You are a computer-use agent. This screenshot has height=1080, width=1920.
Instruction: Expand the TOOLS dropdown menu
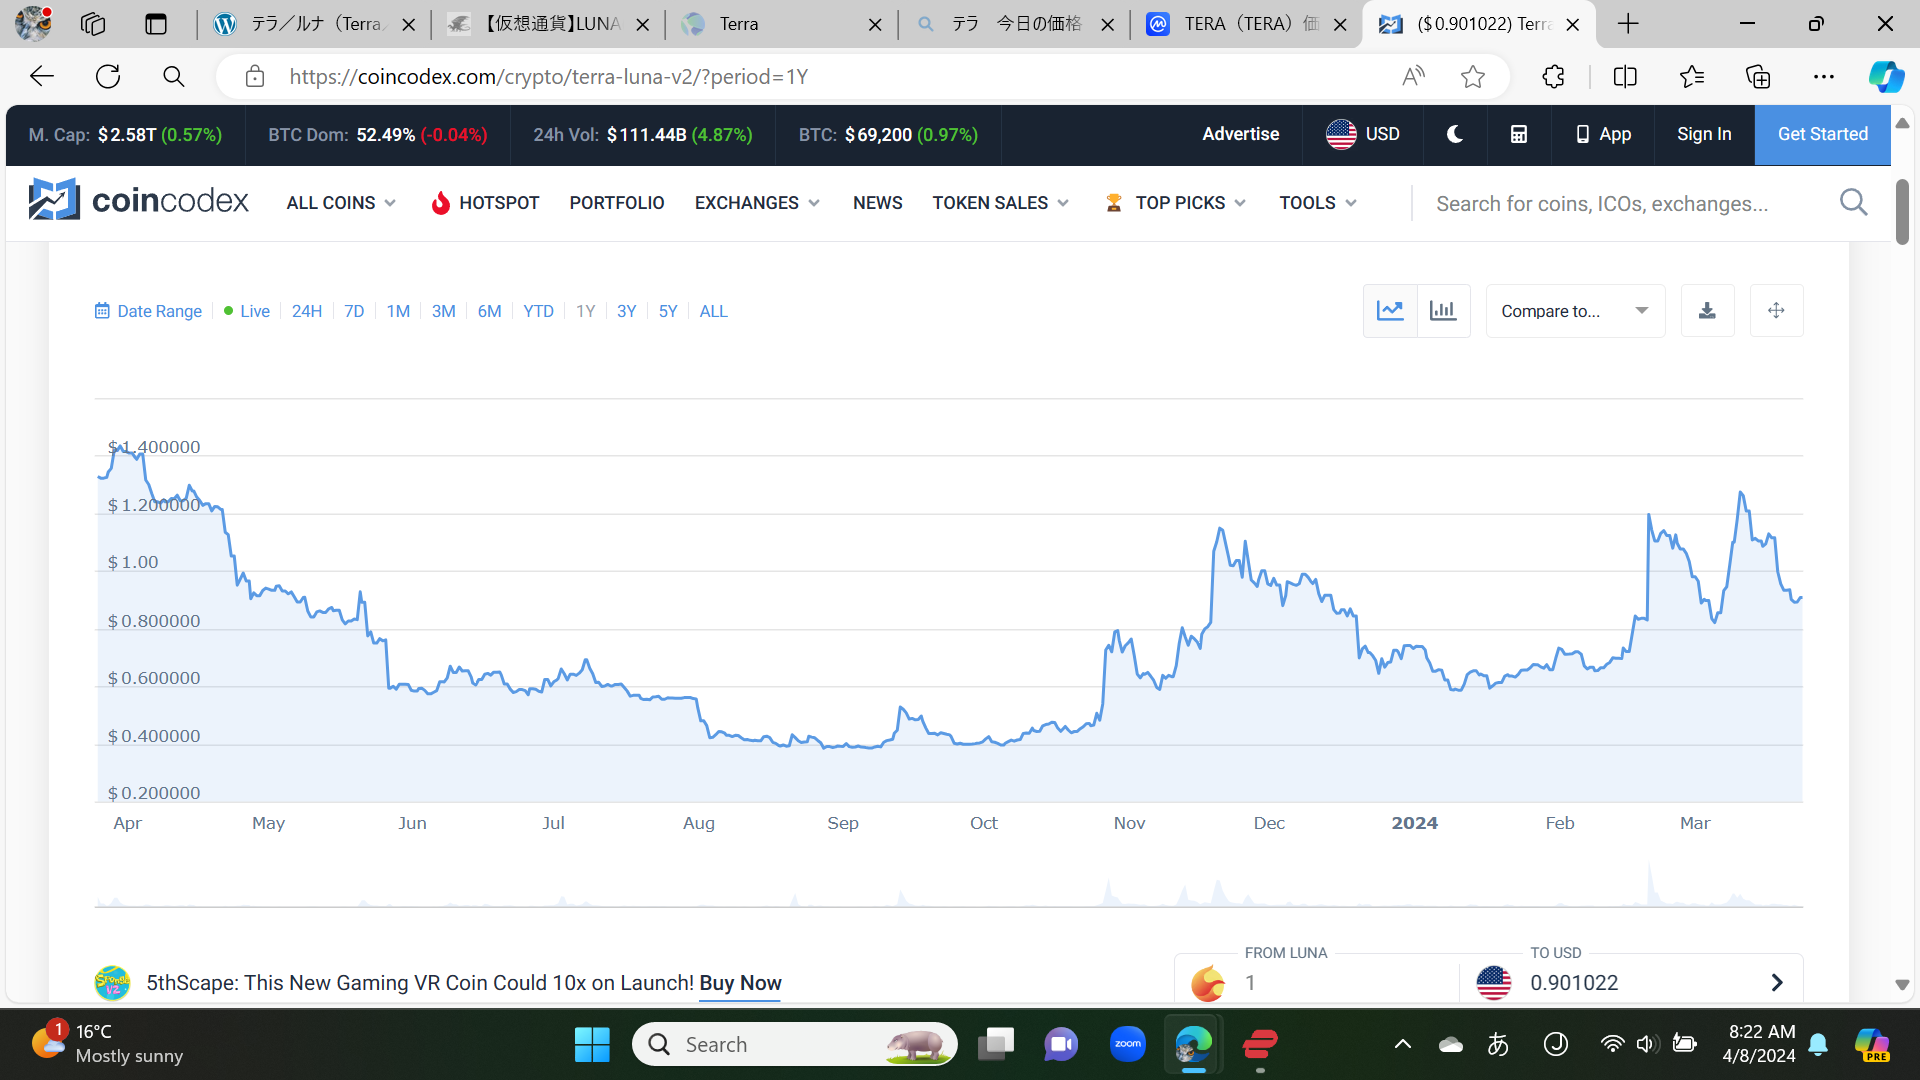pos(1317,203)
